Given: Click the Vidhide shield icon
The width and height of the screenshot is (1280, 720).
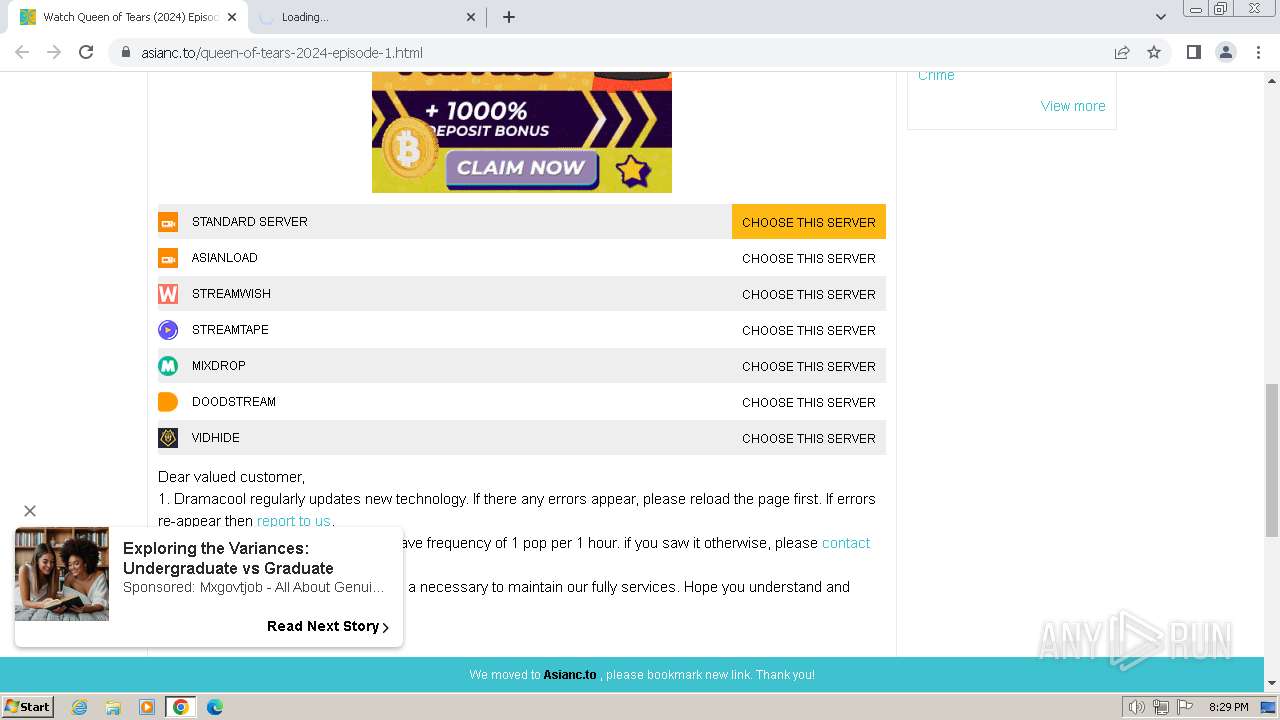Looking at the screenshot, I should [x=168, y=438].
